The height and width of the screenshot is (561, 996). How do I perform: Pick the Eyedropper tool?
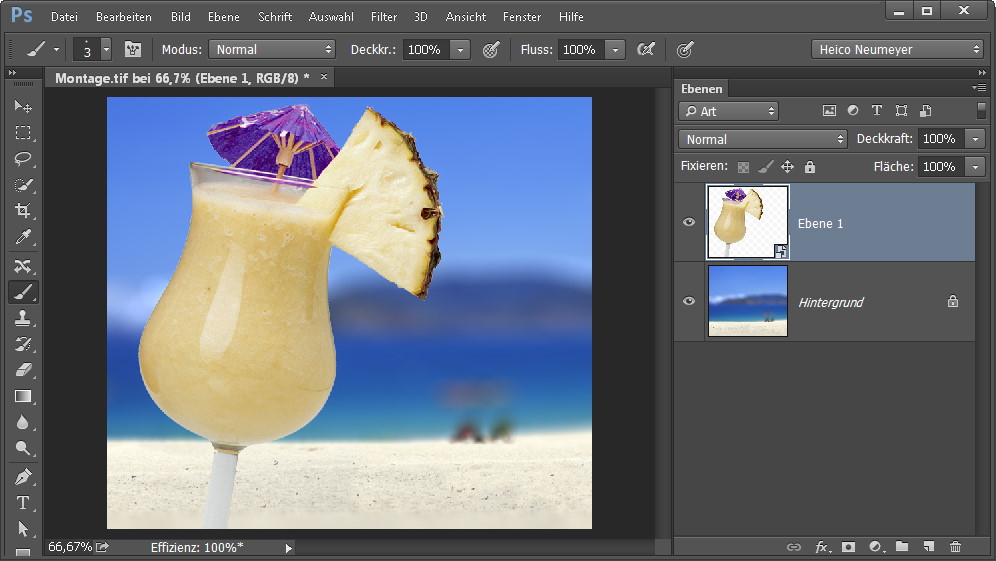tap(23, 237)
